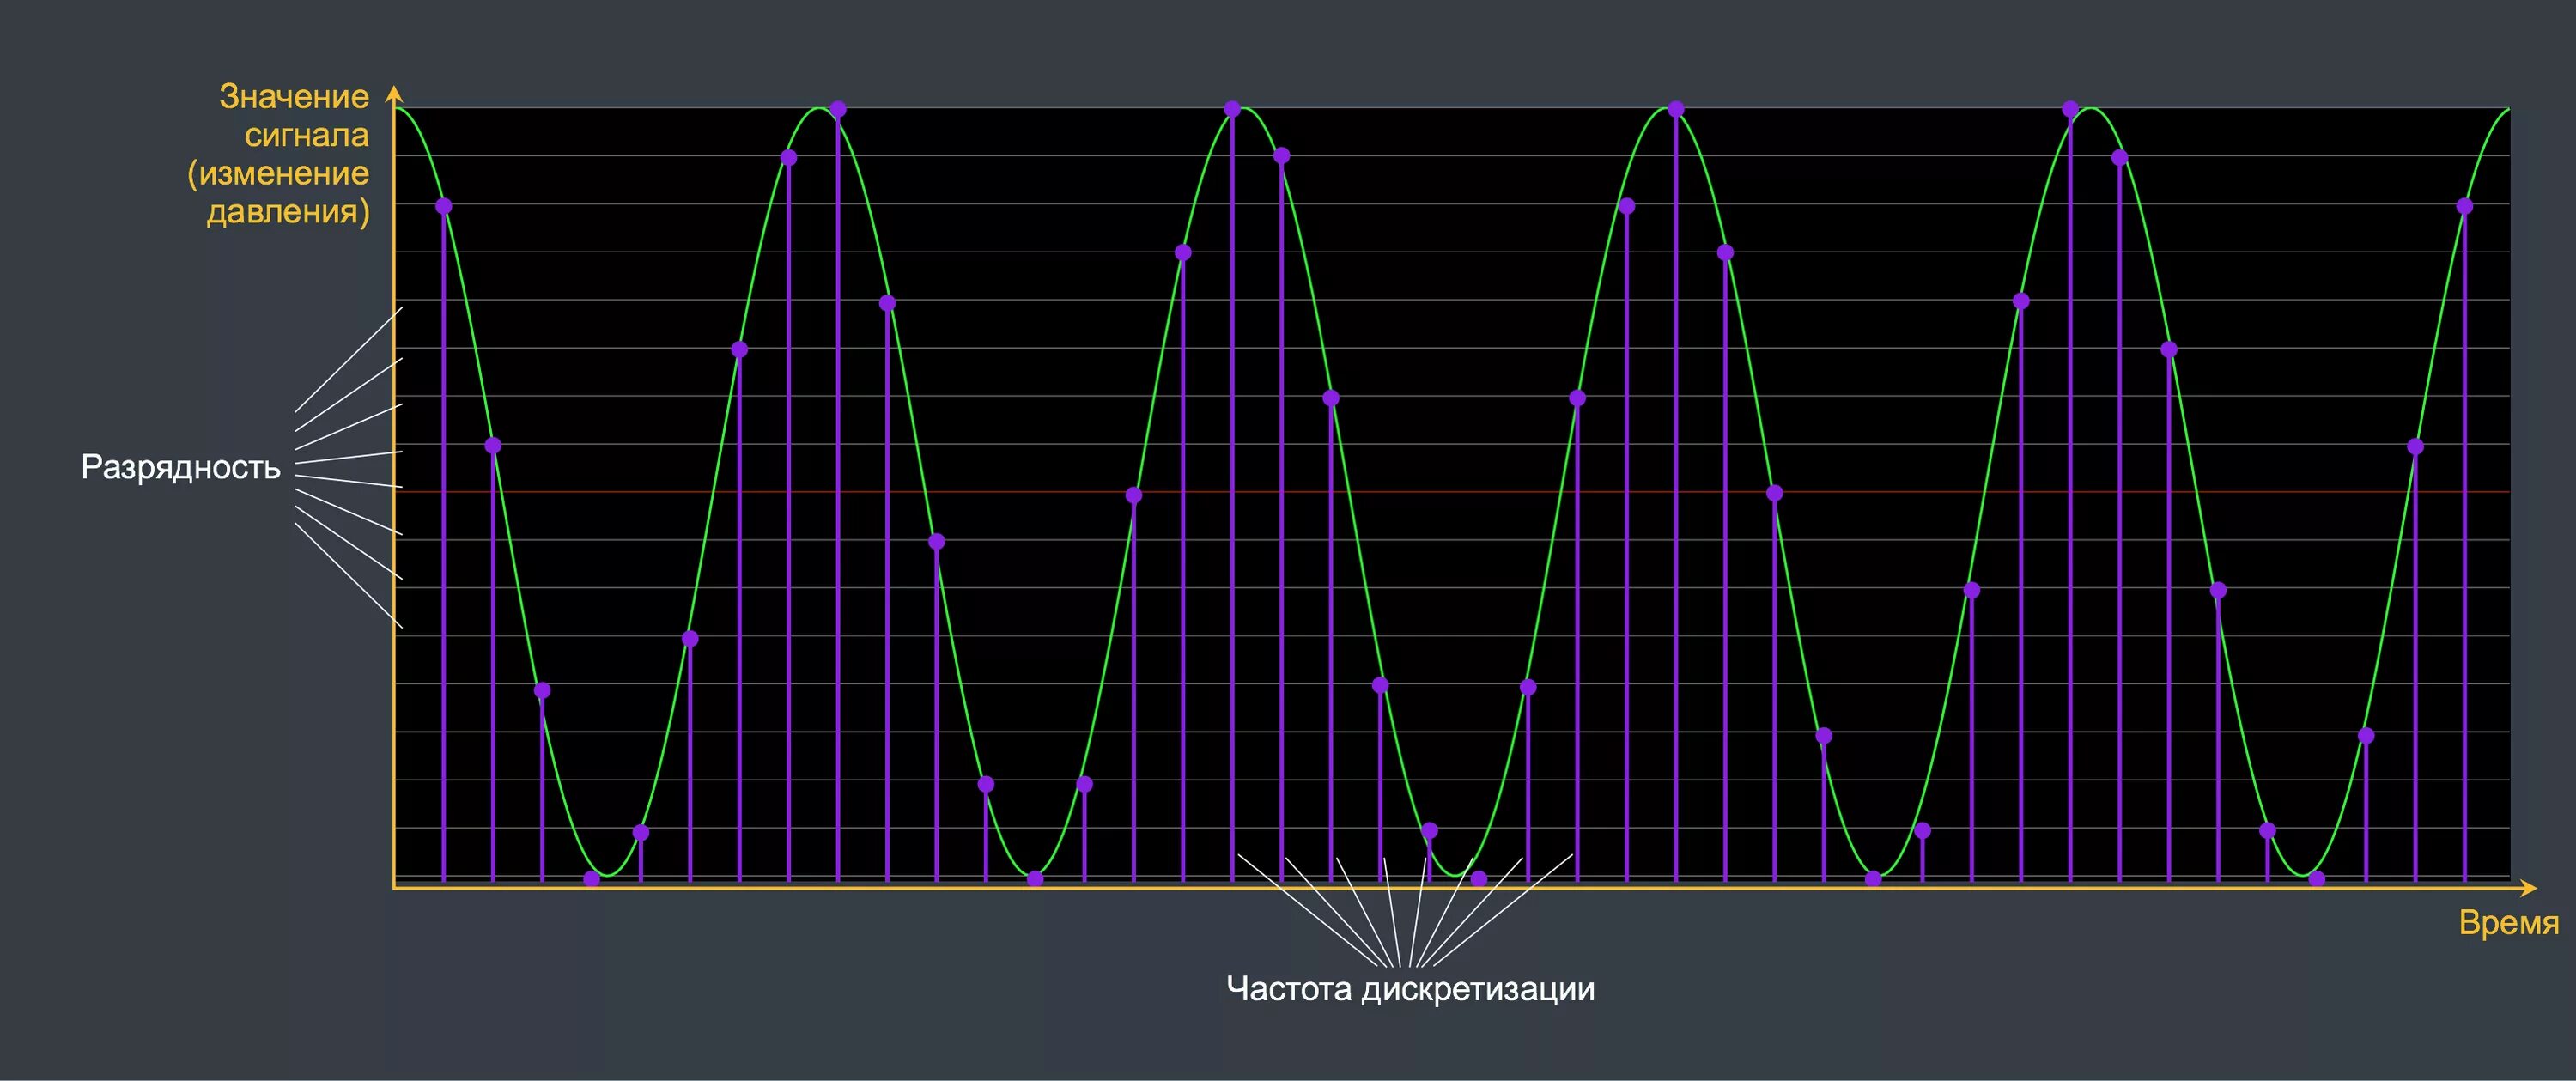Click the bottommost white line fanning from "Разрядность"
Viewport: 2576px width, 1081px height.
coord(348,575)
